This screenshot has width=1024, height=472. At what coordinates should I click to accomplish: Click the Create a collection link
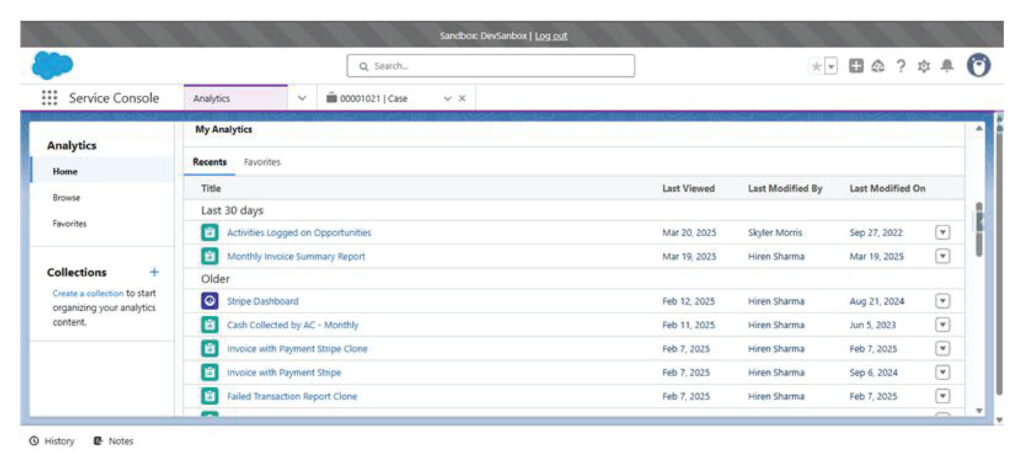(x=88, y=293)
